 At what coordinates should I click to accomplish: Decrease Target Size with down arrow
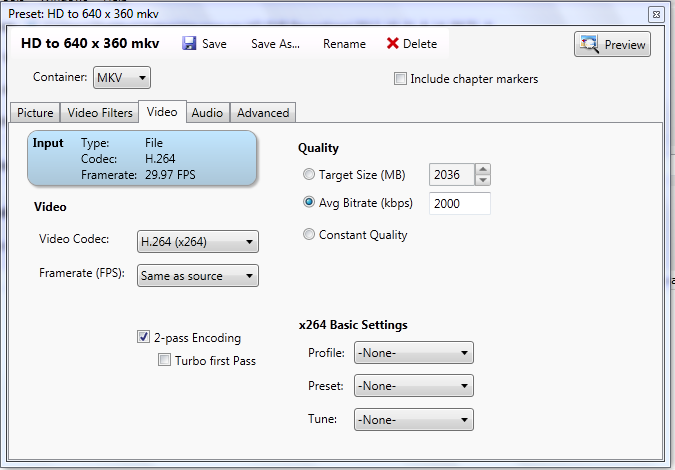click(483, 180)
